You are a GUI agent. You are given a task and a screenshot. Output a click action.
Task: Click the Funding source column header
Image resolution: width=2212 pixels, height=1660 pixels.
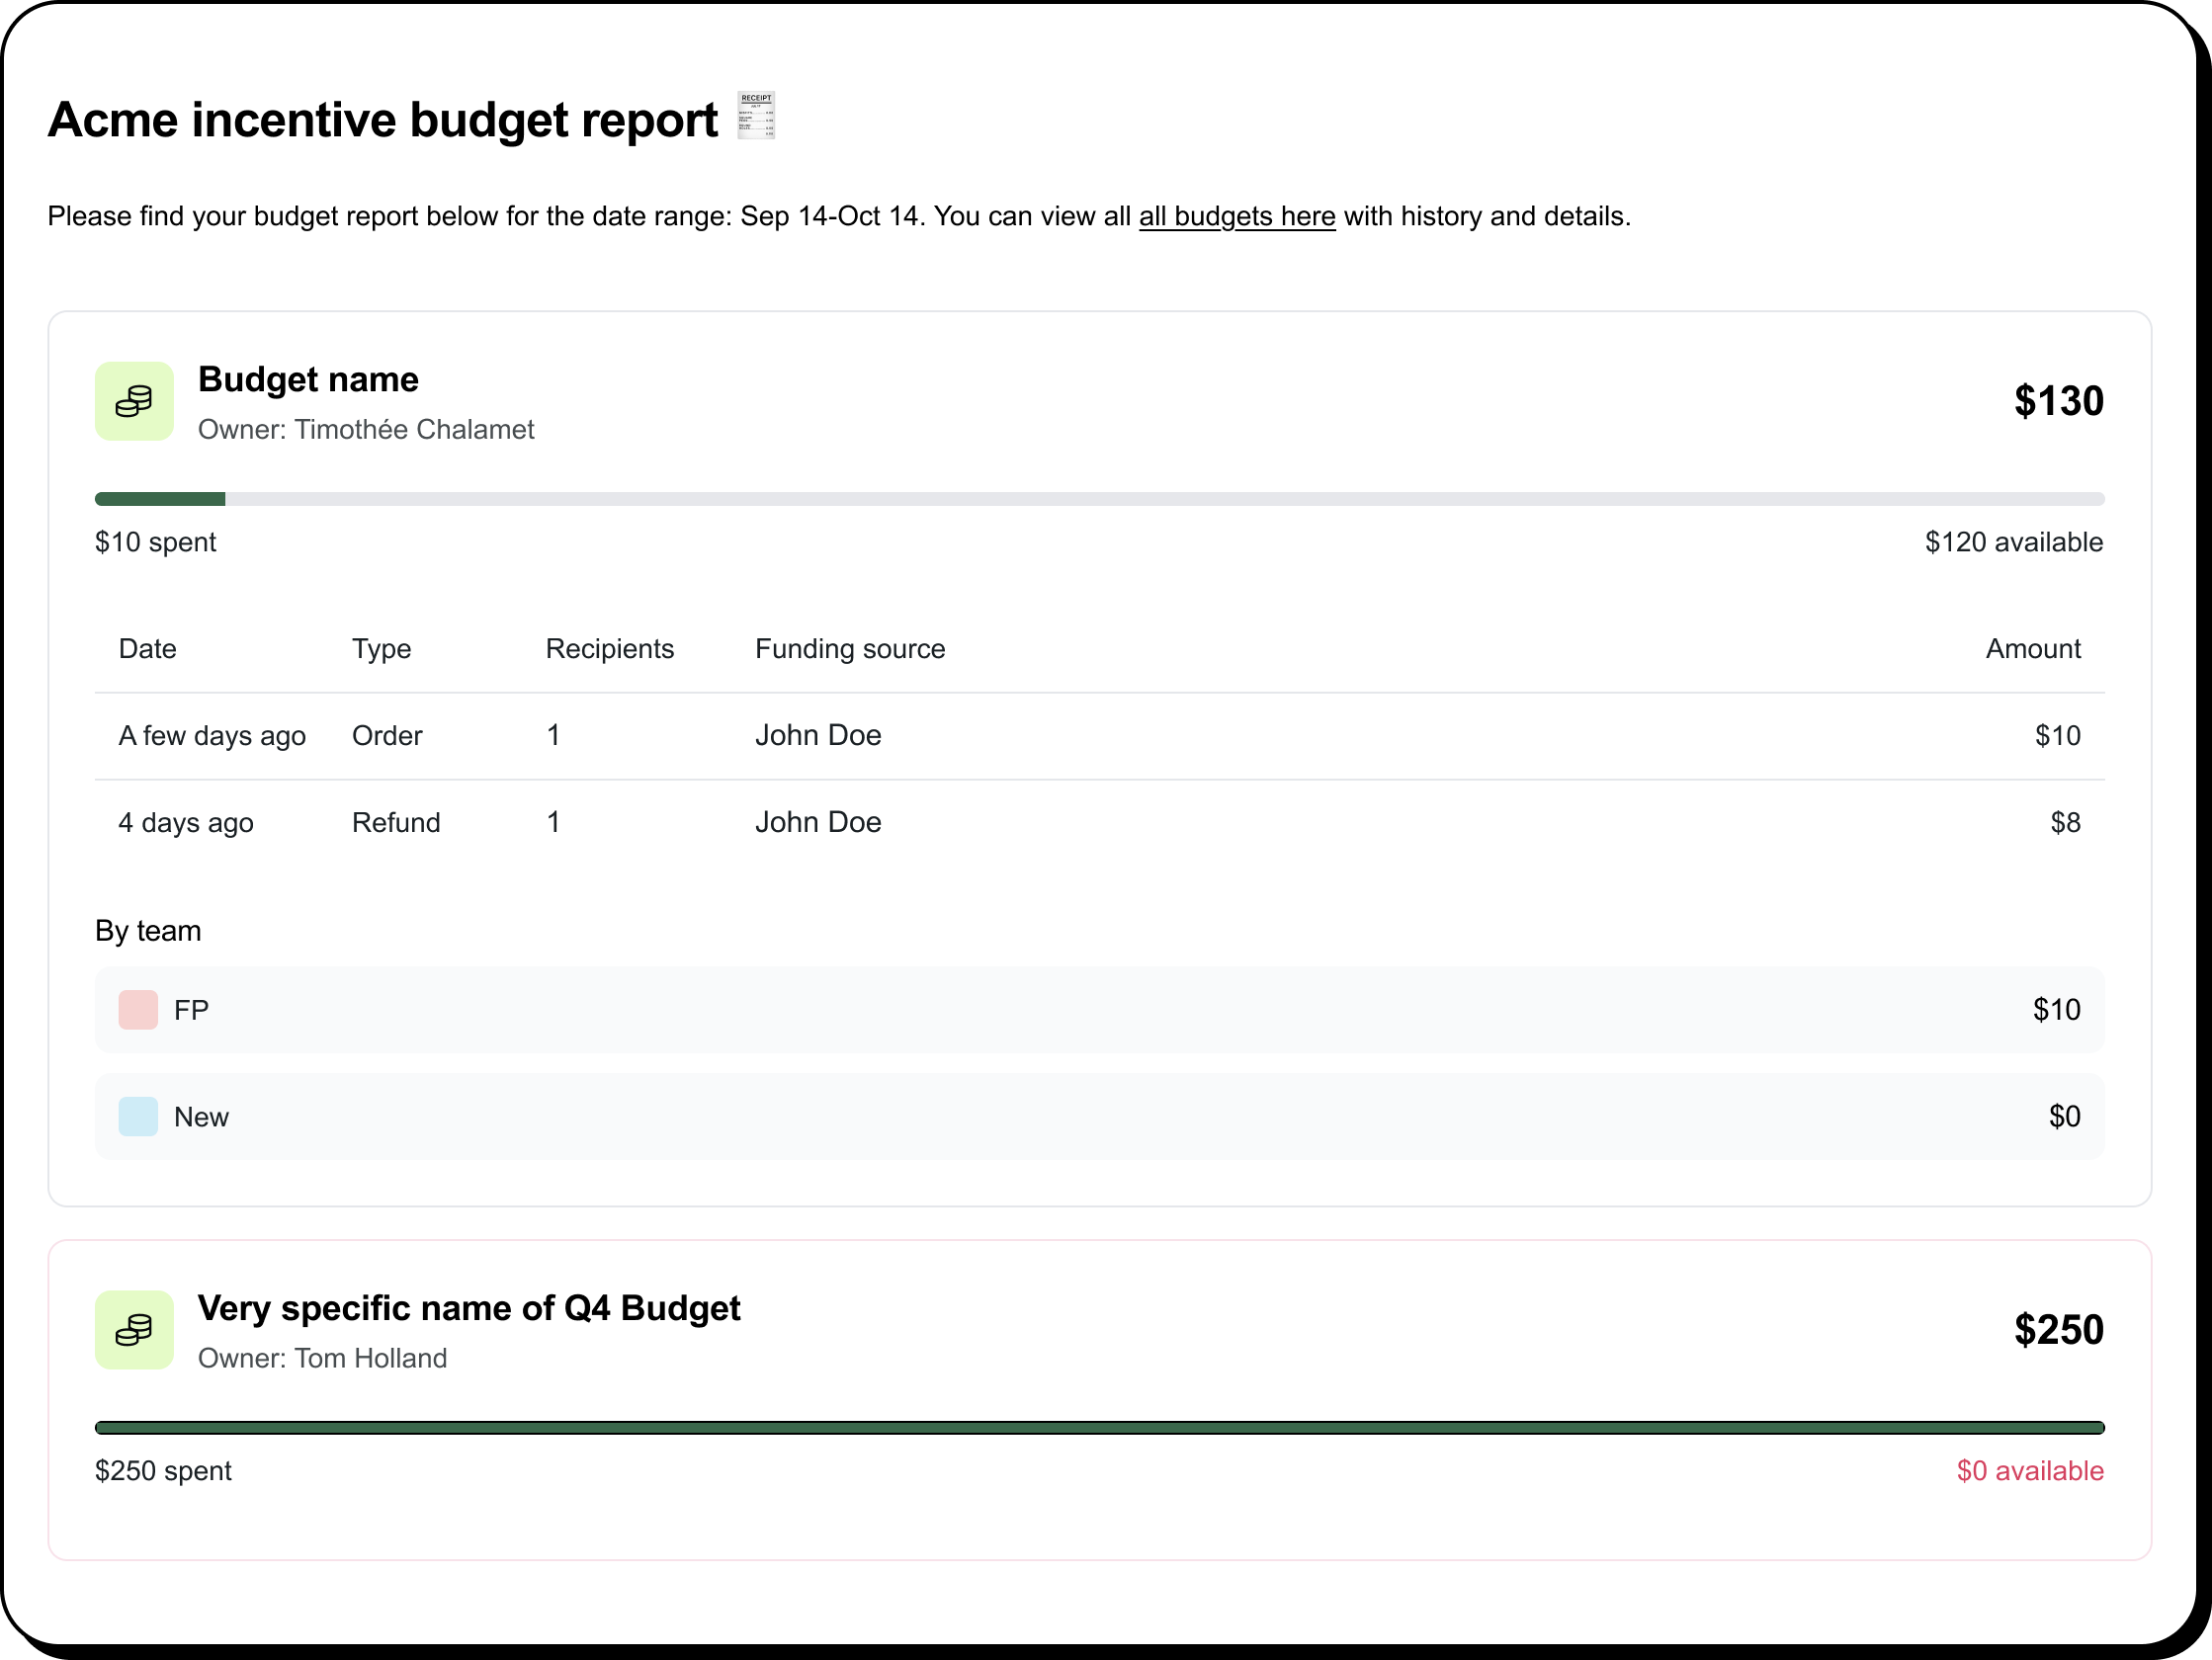point(849,649)
